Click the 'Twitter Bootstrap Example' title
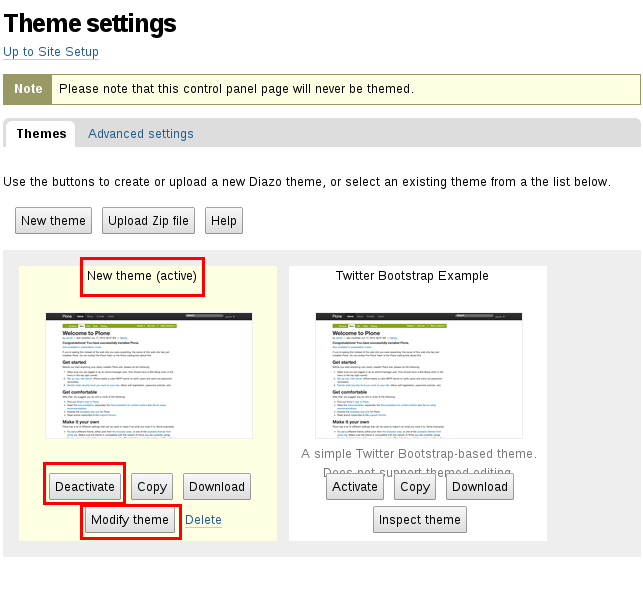643x594 pixels. tap(412, 275)
